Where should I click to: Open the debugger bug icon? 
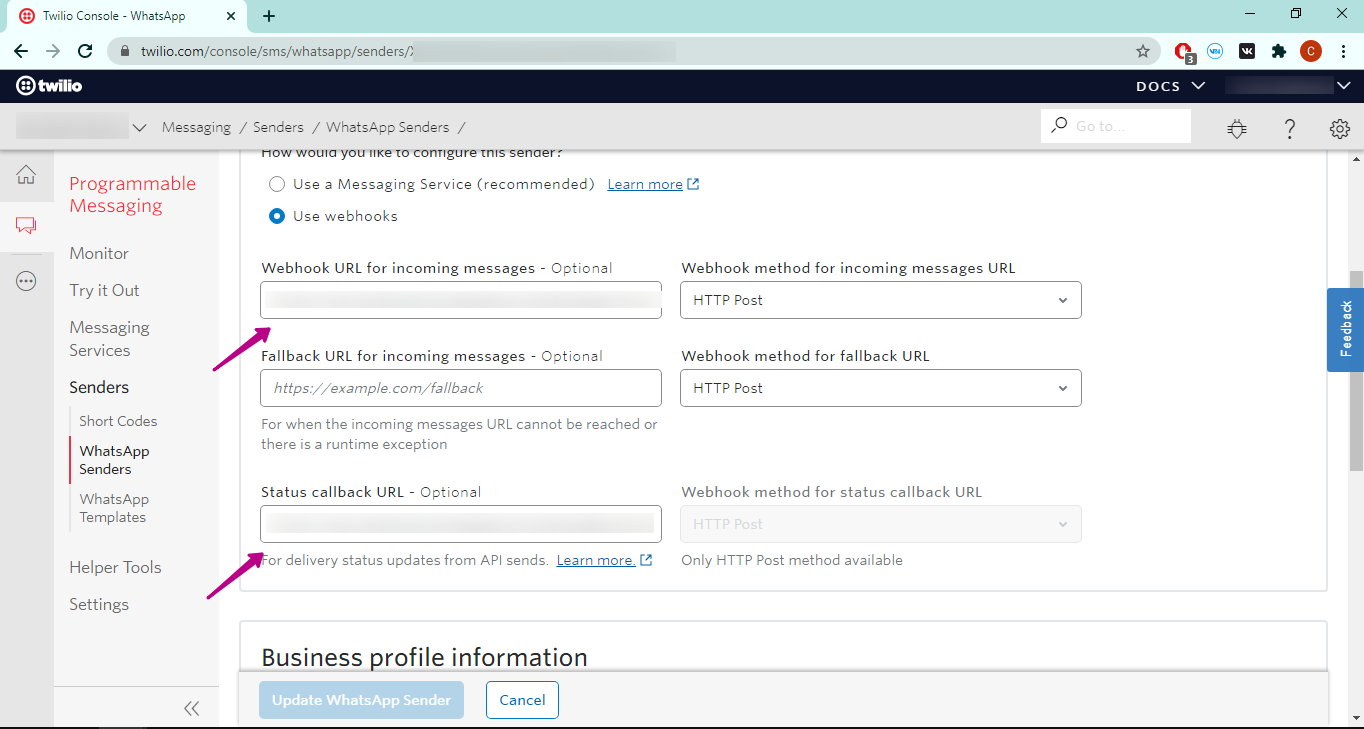coord(1237,128)
